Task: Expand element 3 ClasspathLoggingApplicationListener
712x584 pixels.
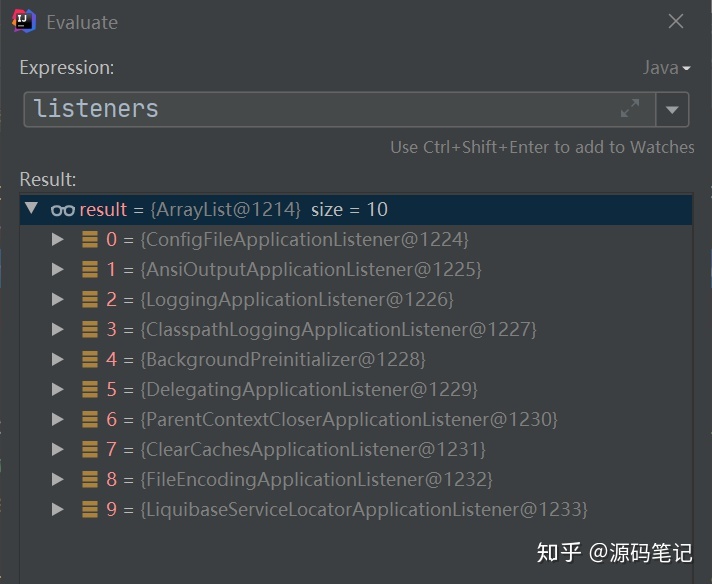Action: [58, 329]
